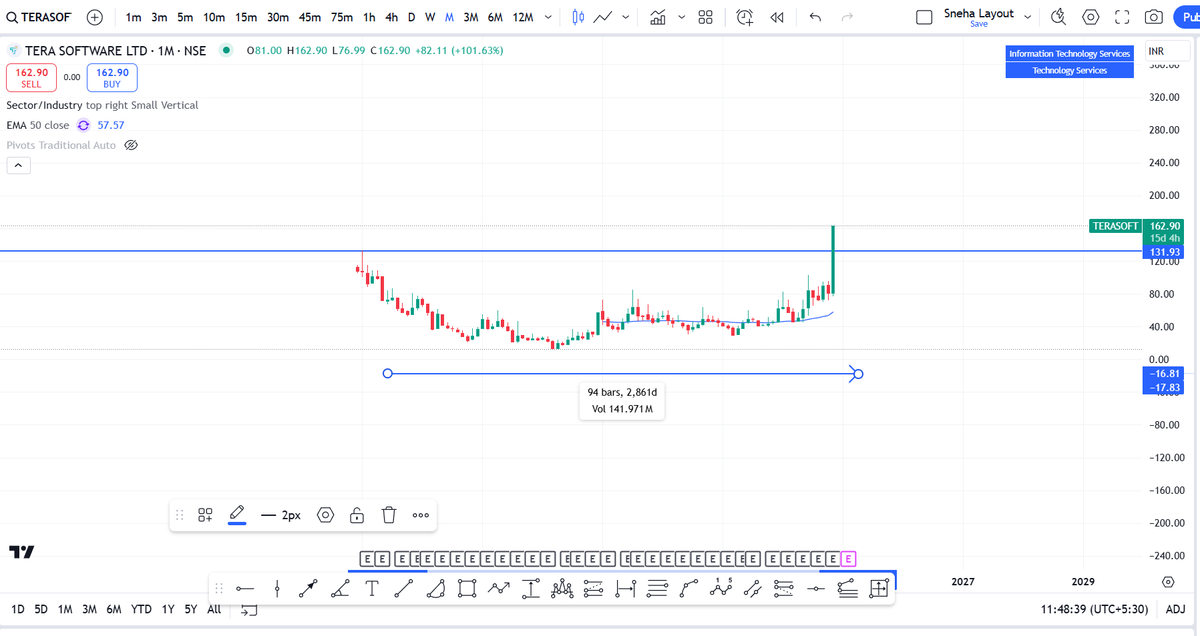The height and width of the screenshot is (636, 1200).
Task: Open the go to date calendar icon
Action: point(250,609)
